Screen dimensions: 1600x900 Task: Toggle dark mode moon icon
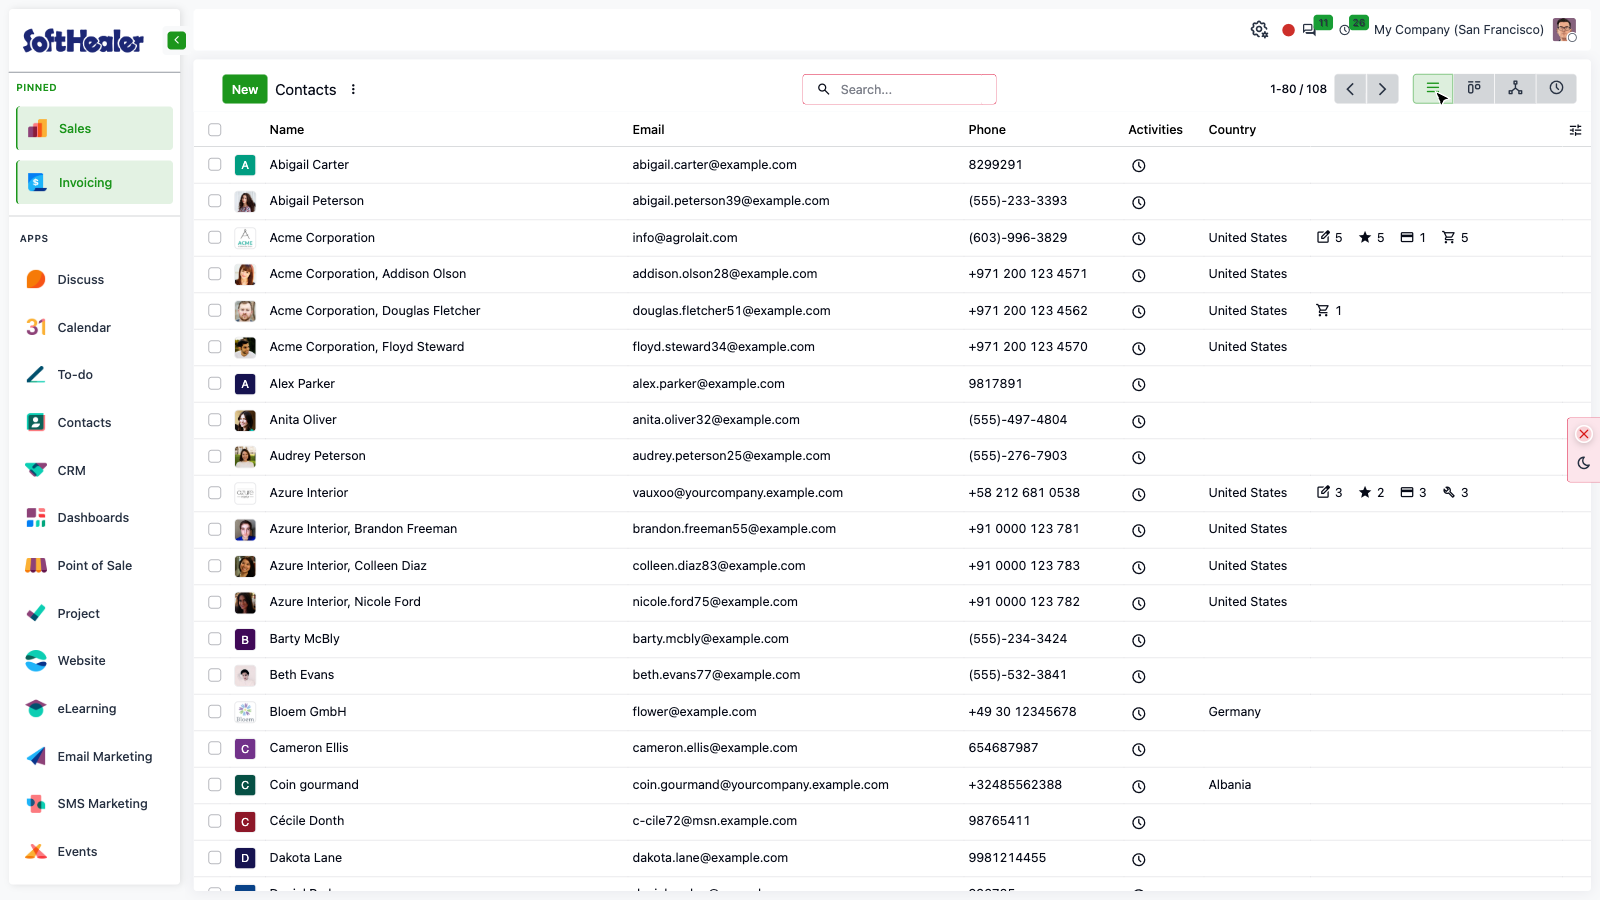click(x=1583, y=463)
